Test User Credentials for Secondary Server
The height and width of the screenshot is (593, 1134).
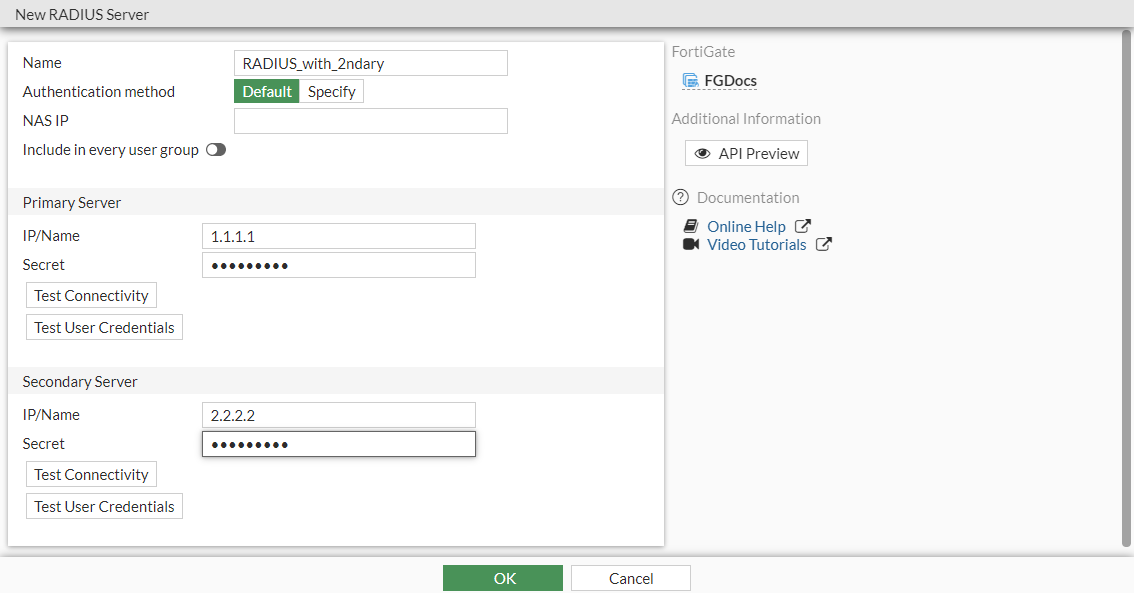104,507
